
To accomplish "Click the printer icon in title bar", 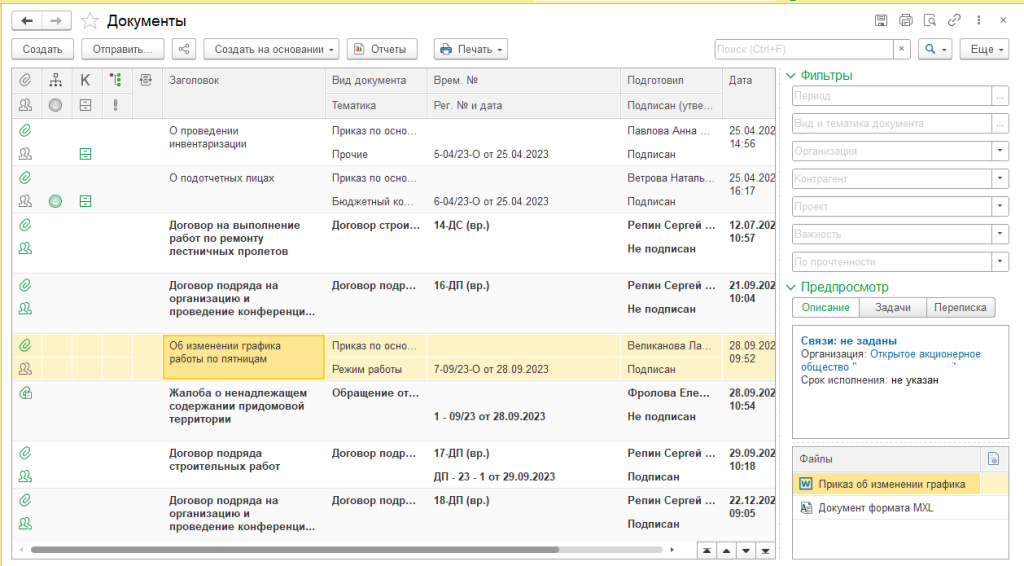I will click(x=905, y=20).
